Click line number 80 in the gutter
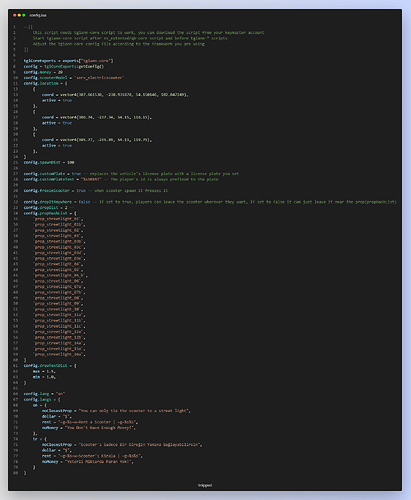Image resolution: width=411 pixels, height=500 pixels. click(15, 473)
